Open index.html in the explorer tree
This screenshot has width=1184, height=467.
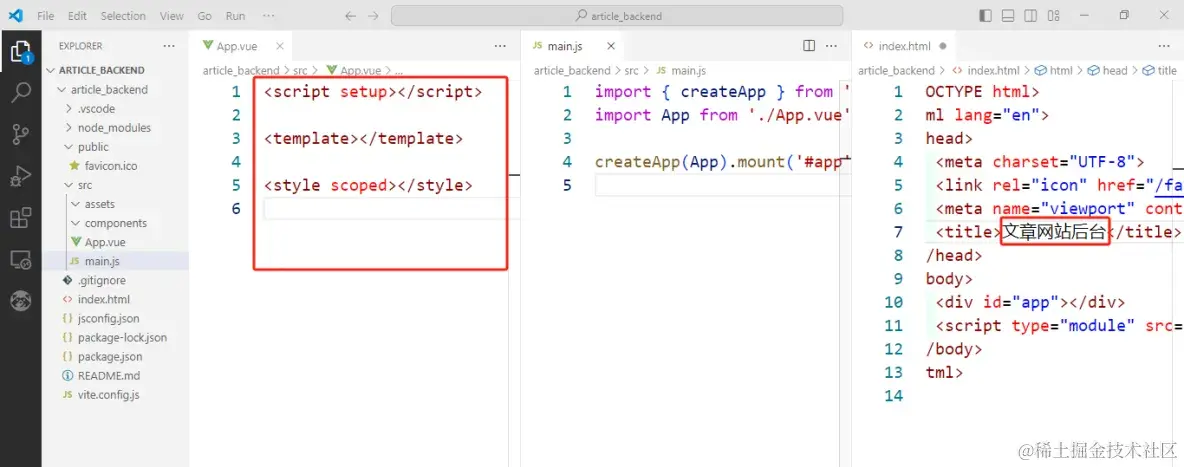116,299
